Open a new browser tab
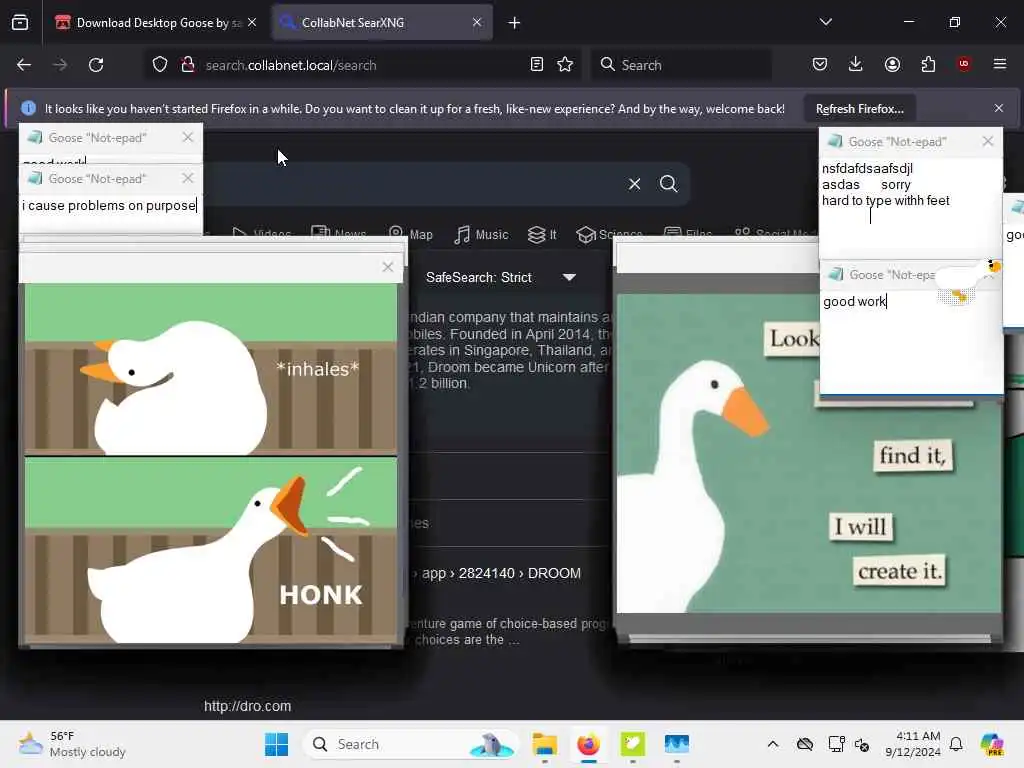The image size is (1024, 768). [515, 23]
